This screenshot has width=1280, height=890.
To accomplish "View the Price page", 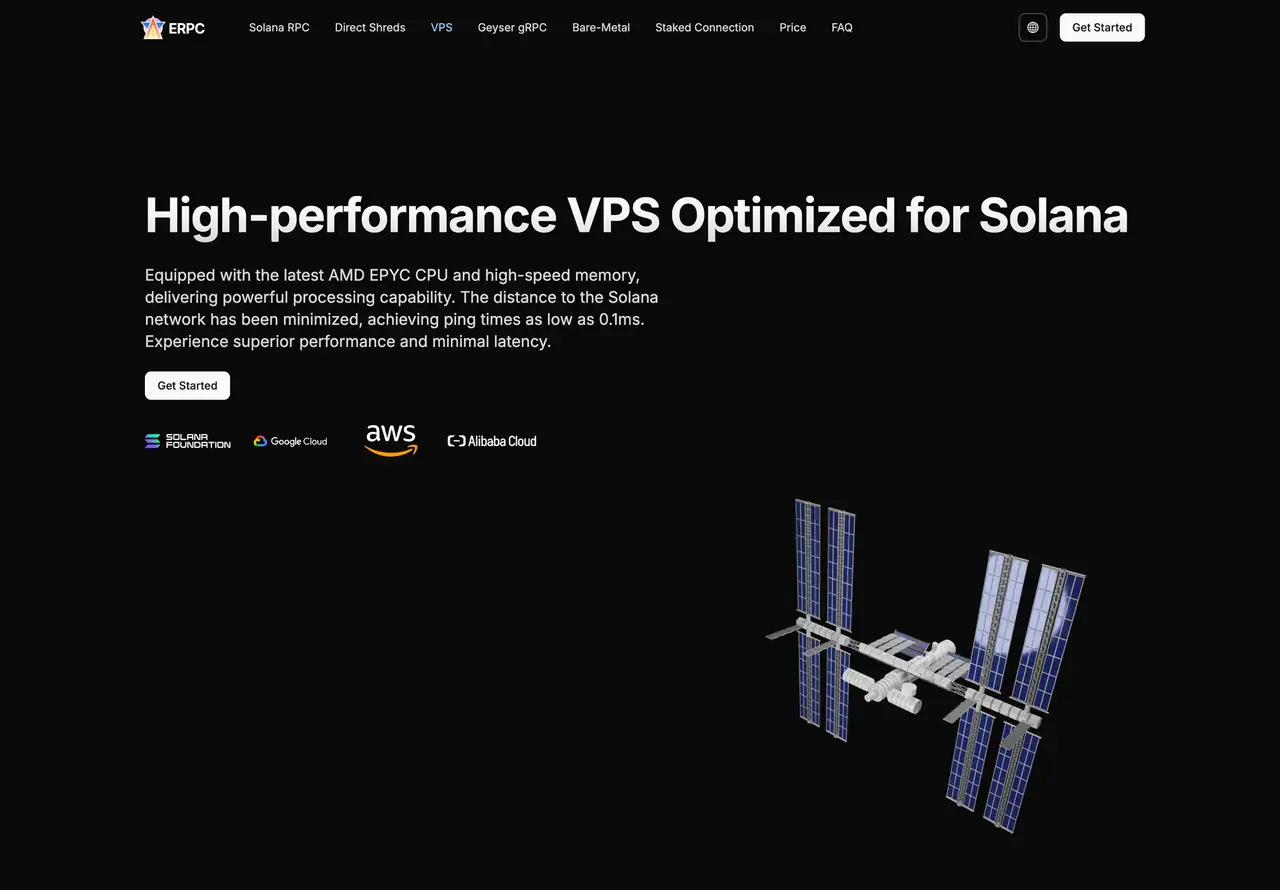I will coord(793,28).
